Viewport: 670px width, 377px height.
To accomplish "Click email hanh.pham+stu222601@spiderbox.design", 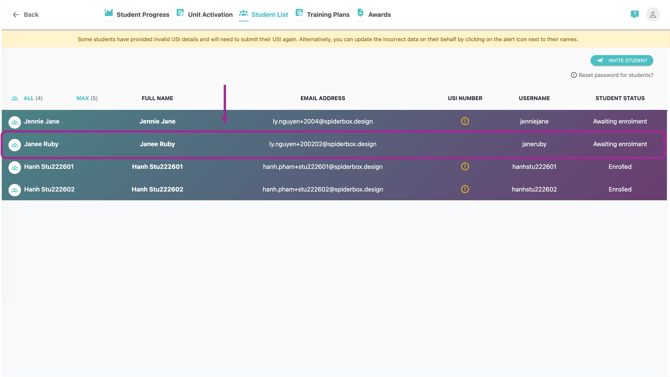I will pyautogui.click(x=323, y=167).
